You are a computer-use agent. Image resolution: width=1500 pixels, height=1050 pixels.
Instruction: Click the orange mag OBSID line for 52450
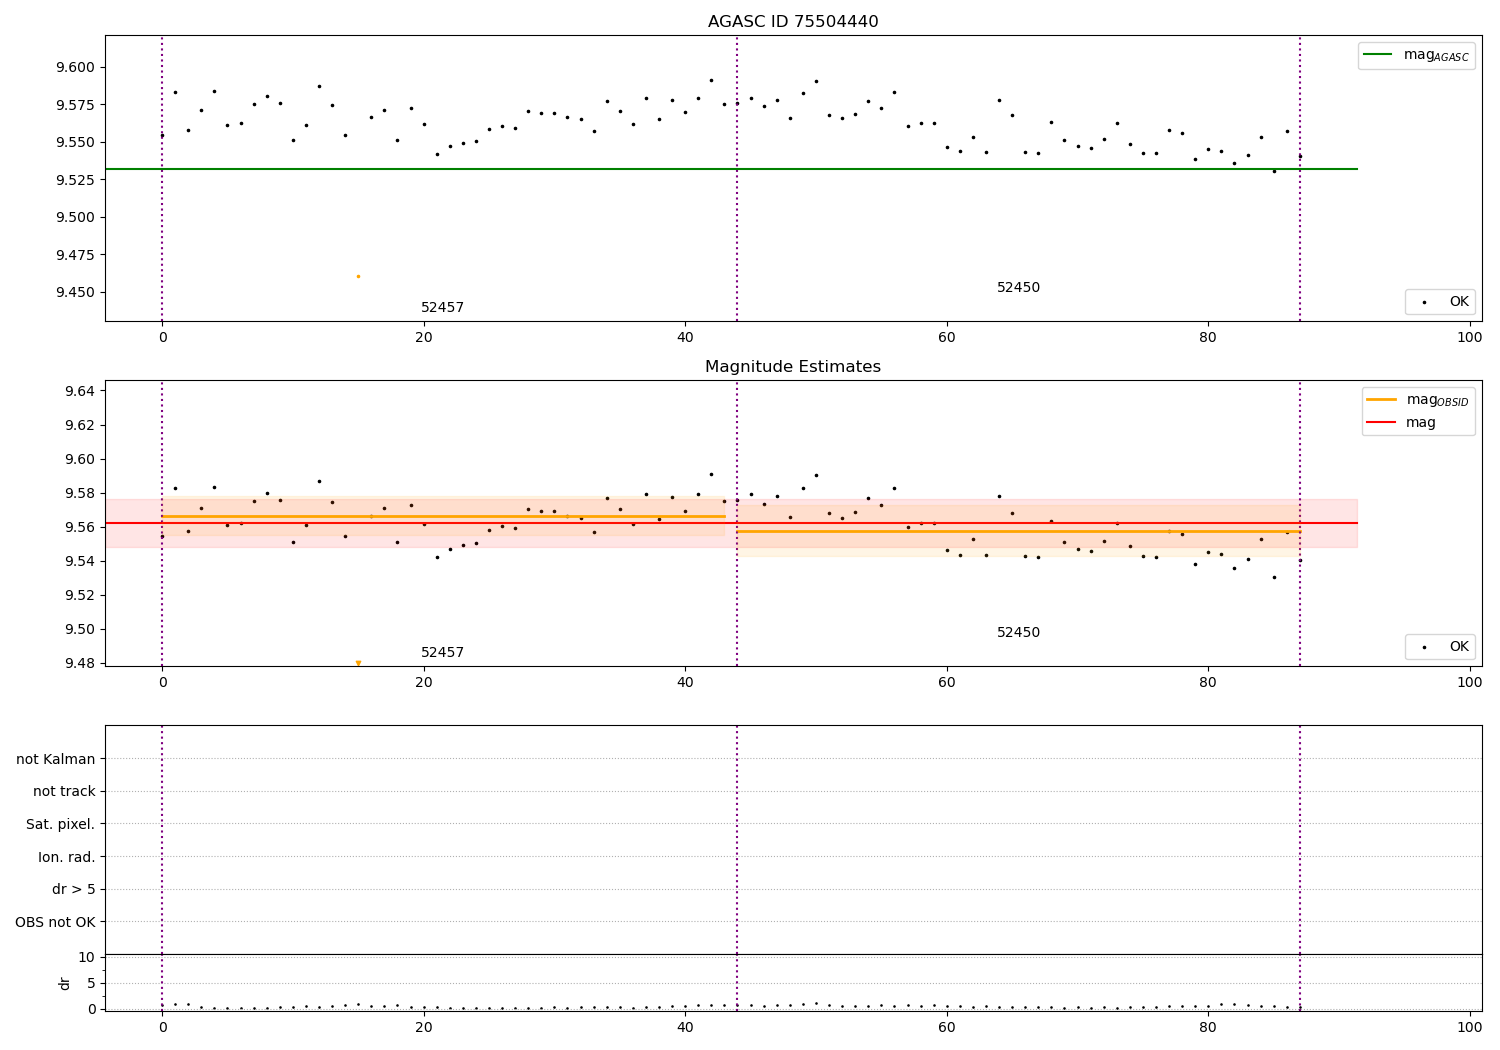[1018, 531]
